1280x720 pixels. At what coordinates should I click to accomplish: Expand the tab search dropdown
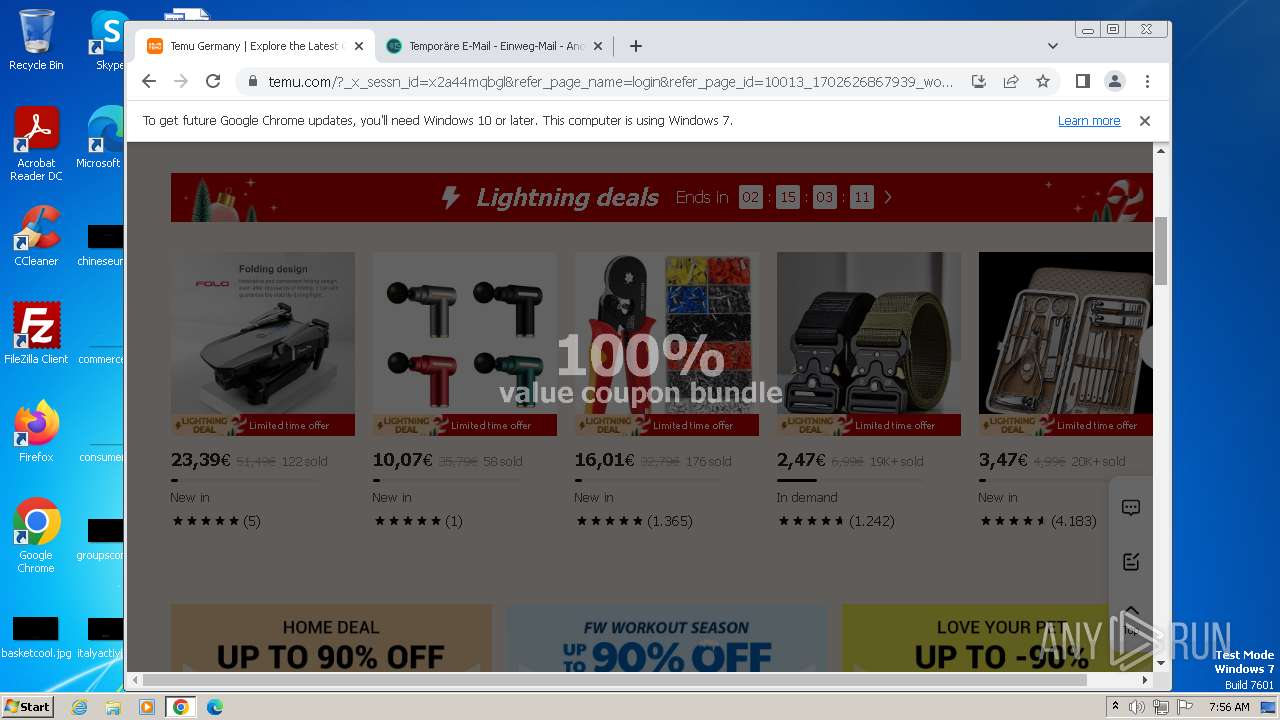click(1052, 46)
